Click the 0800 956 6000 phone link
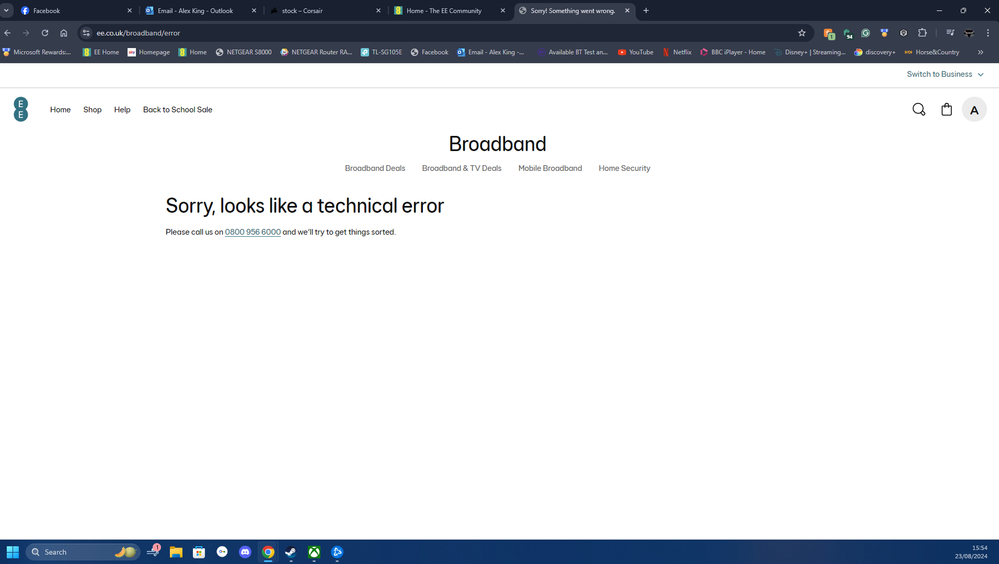 (x=252, y=232)
